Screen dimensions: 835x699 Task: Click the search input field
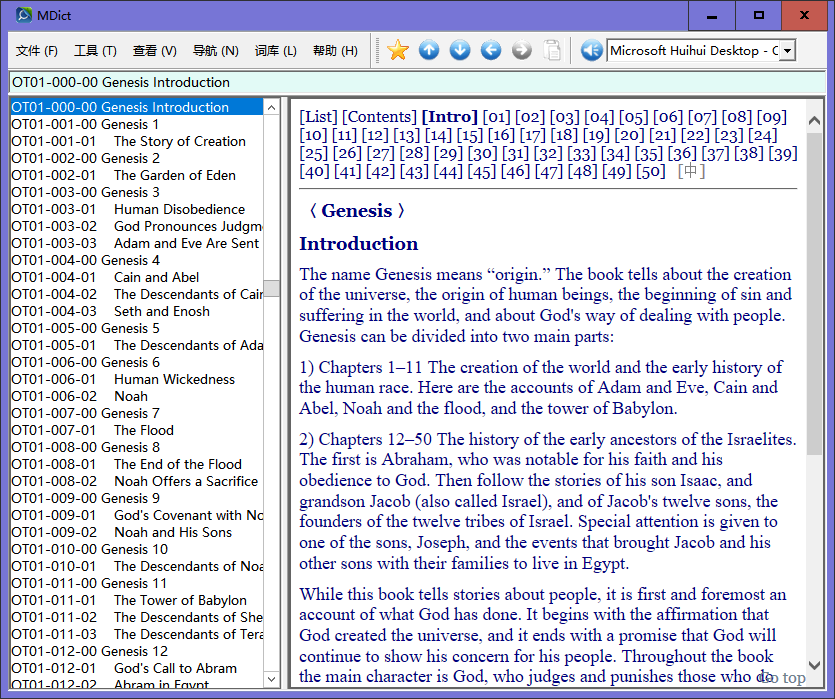(x=418, y=83)
